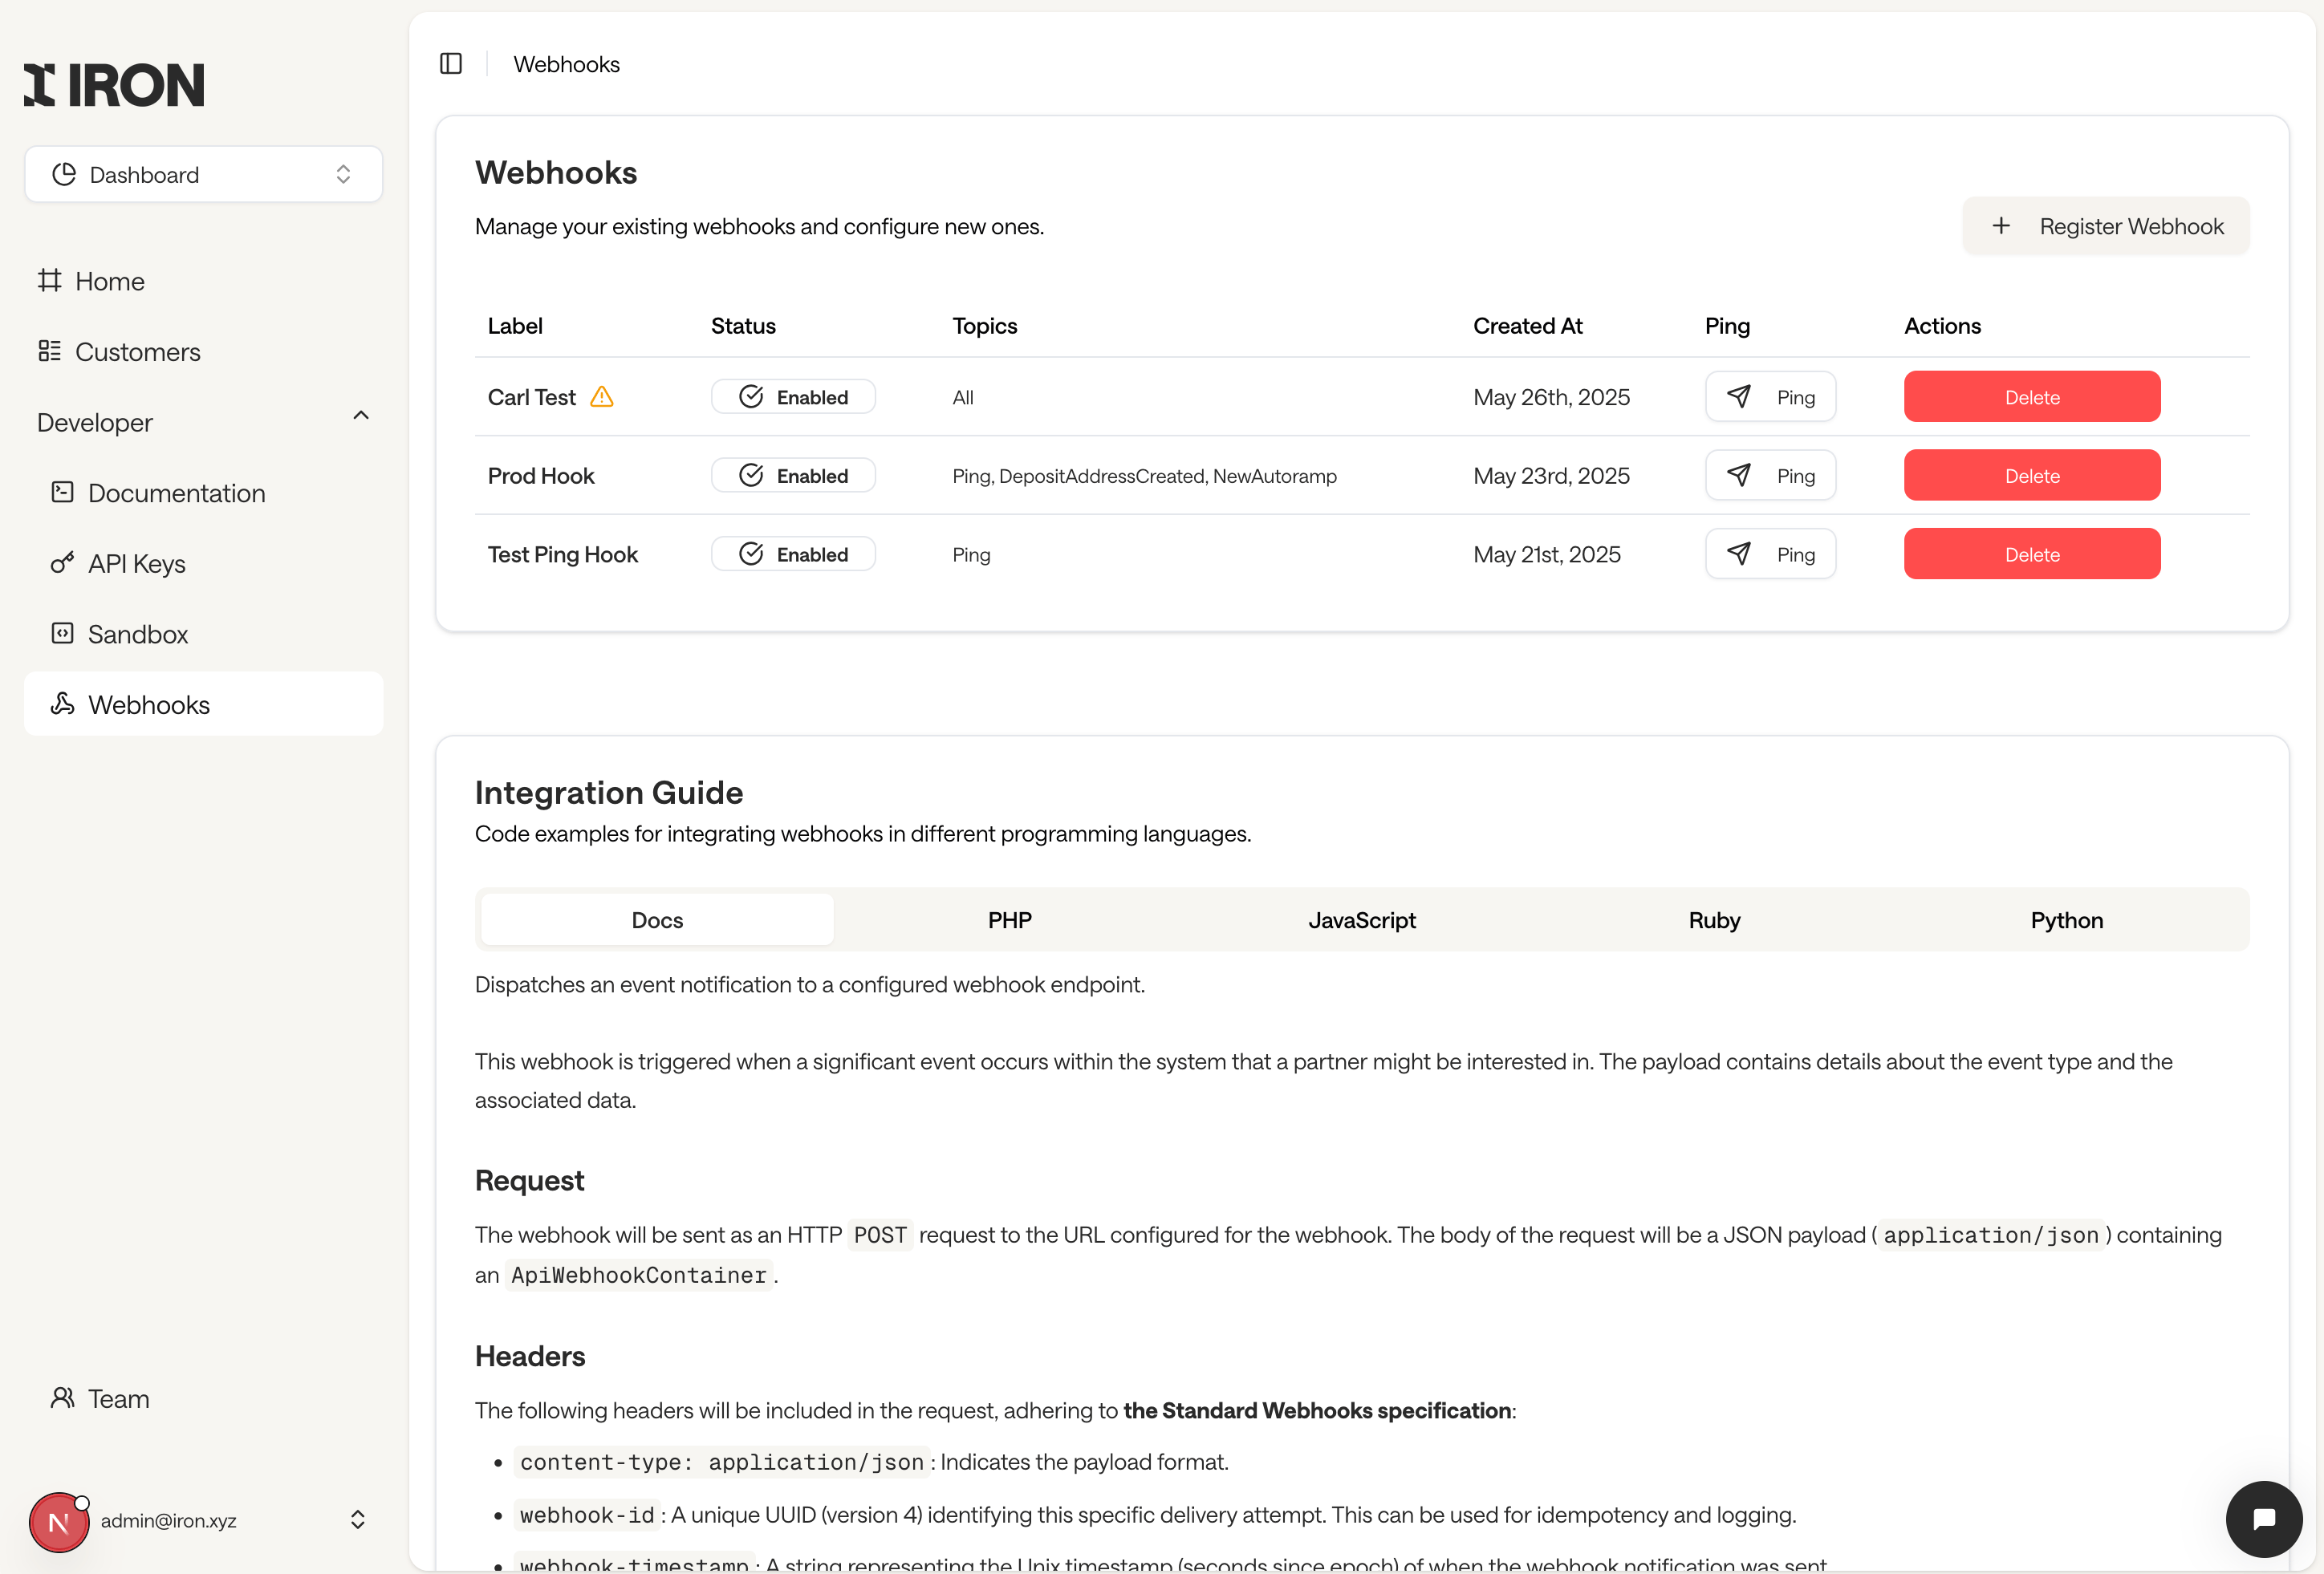The width and height of the screenshot is (2324, 1574).
Task: Select the Docs tab
Action: pyautogui.click(x=657, y=920)
